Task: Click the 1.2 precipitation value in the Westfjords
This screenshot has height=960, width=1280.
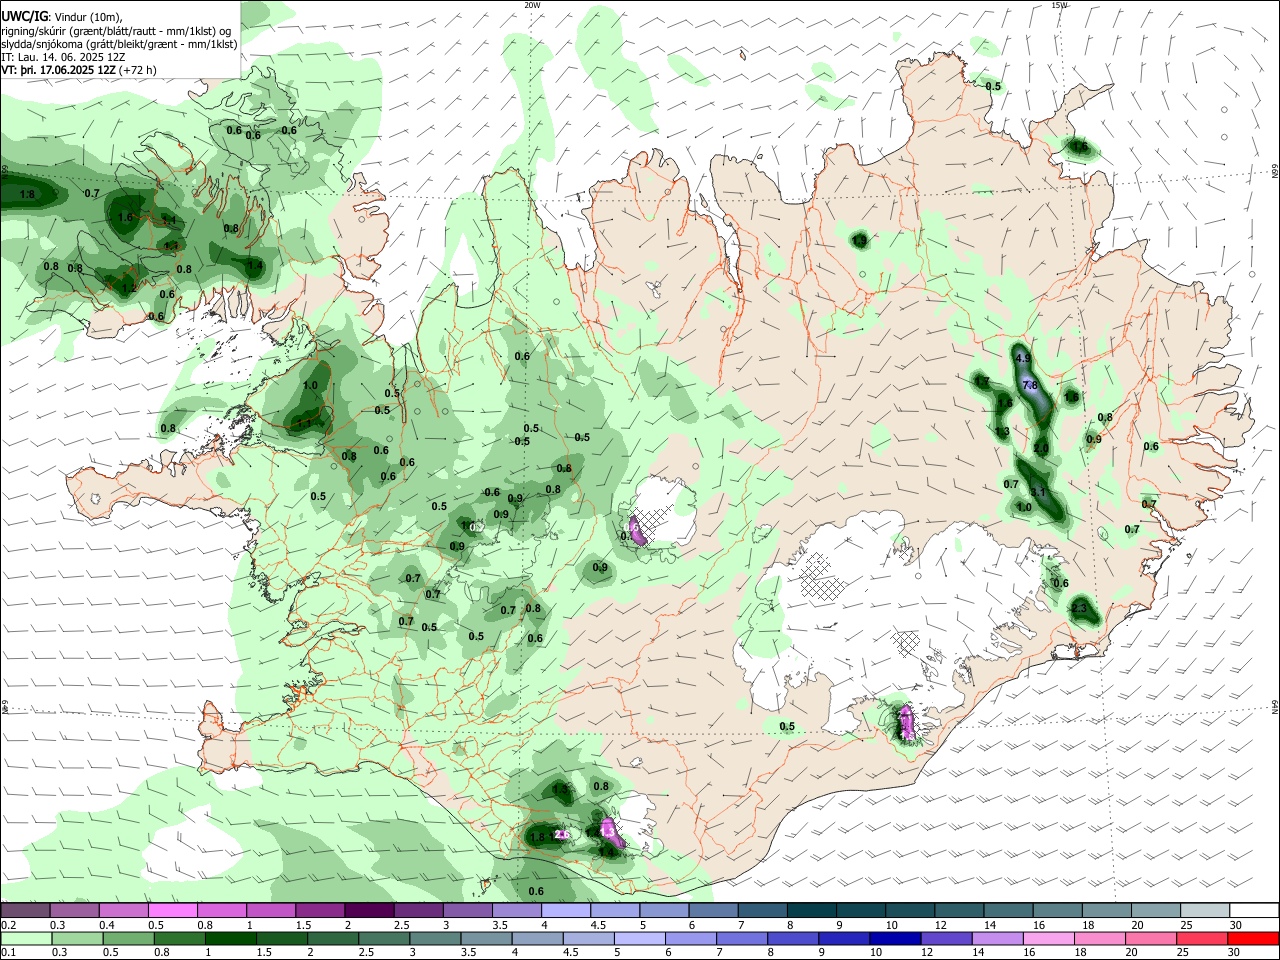Action: click(x=128, y=288)
